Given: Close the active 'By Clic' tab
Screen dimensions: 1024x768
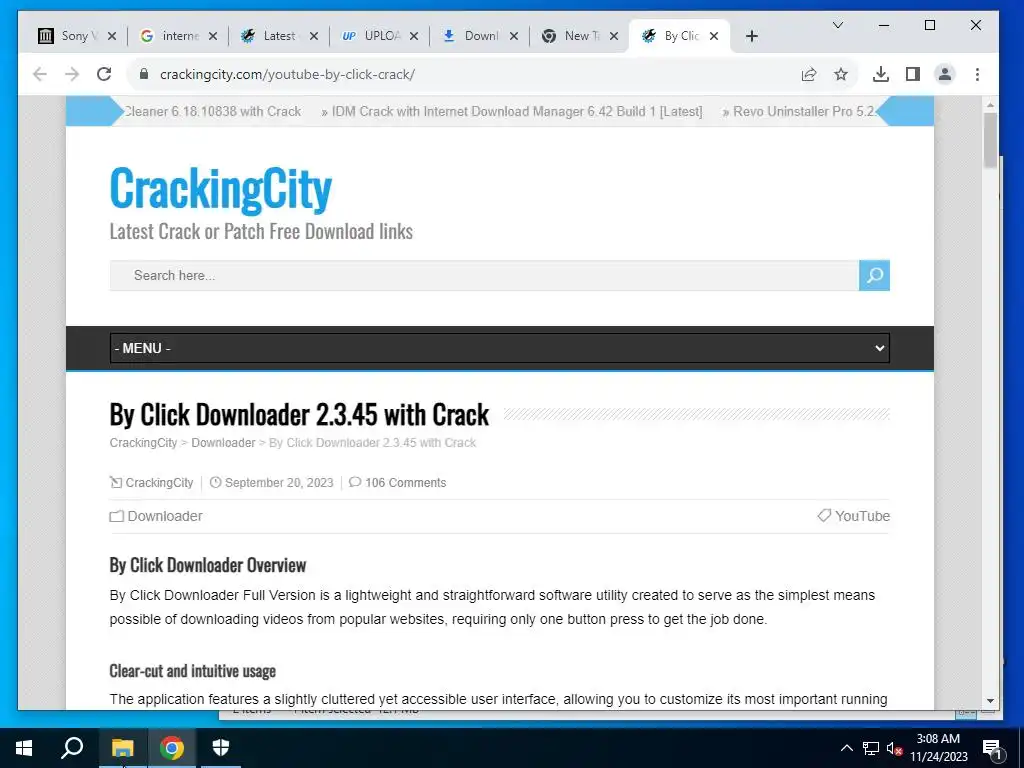Looking at the screenshot, I should (x=714, y=36).
